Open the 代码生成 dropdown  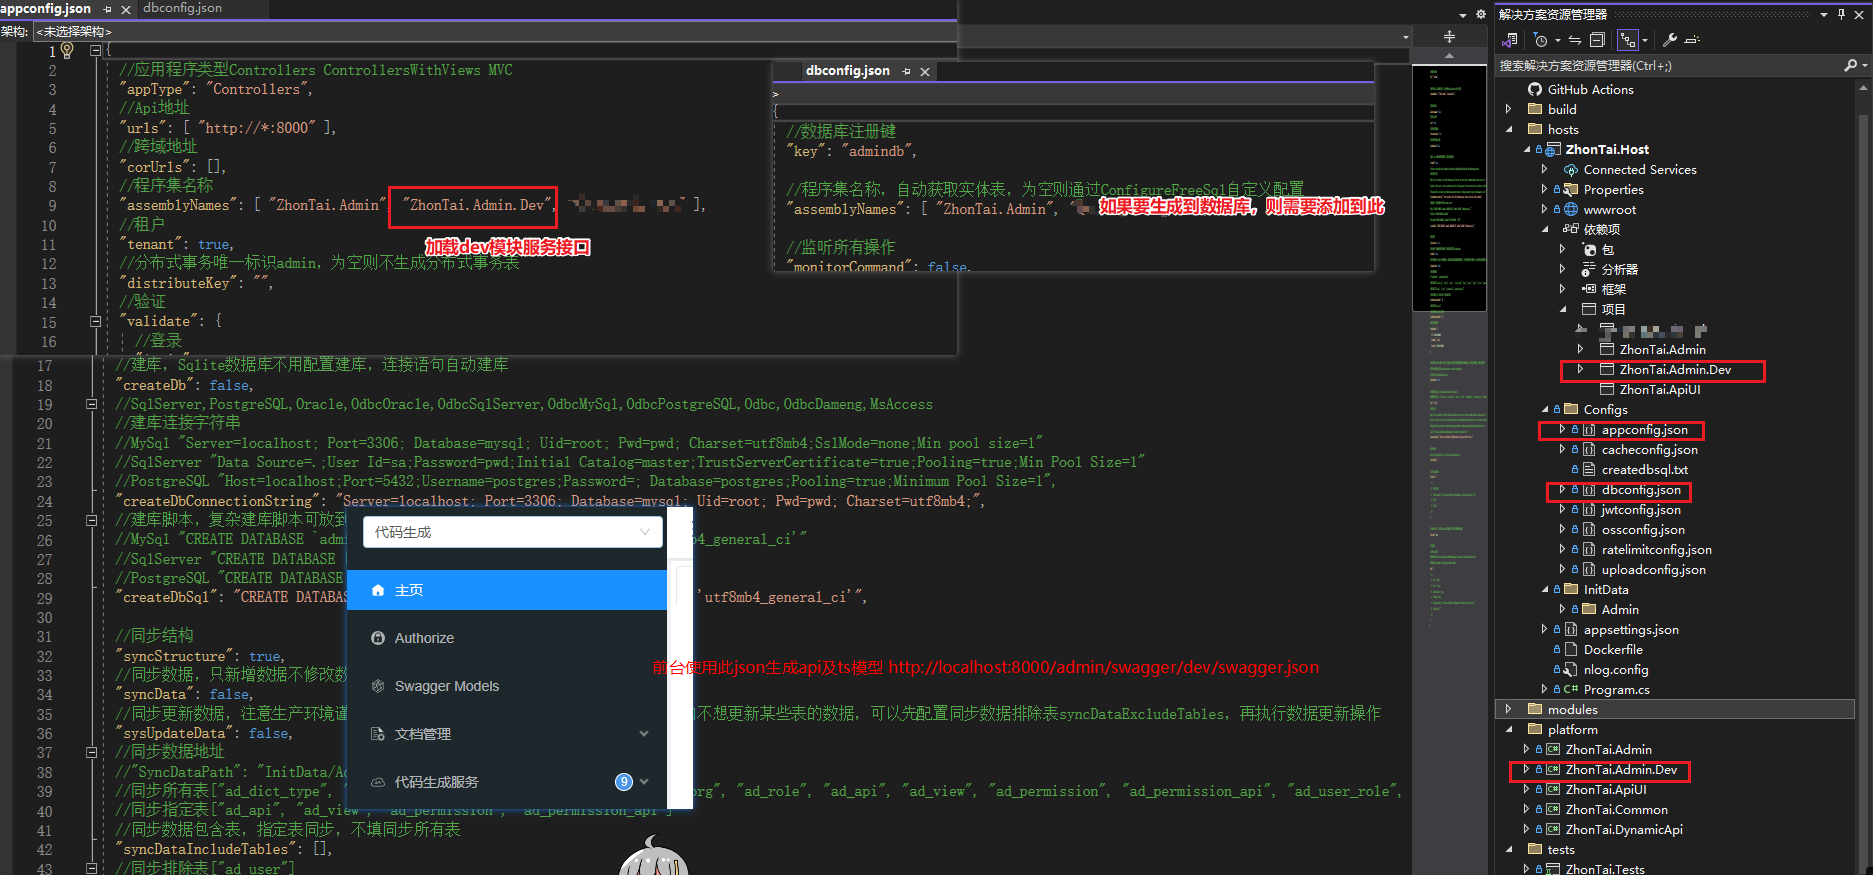pyautogui.click(x=512, y=532)
